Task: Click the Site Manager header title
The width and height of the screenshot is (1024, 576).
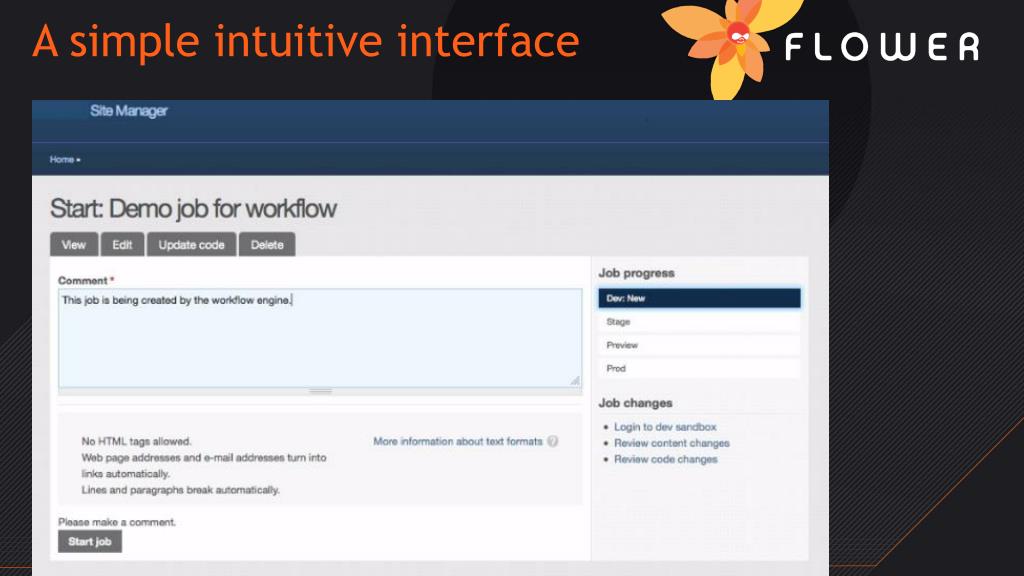Action: [x=129, y=111]
